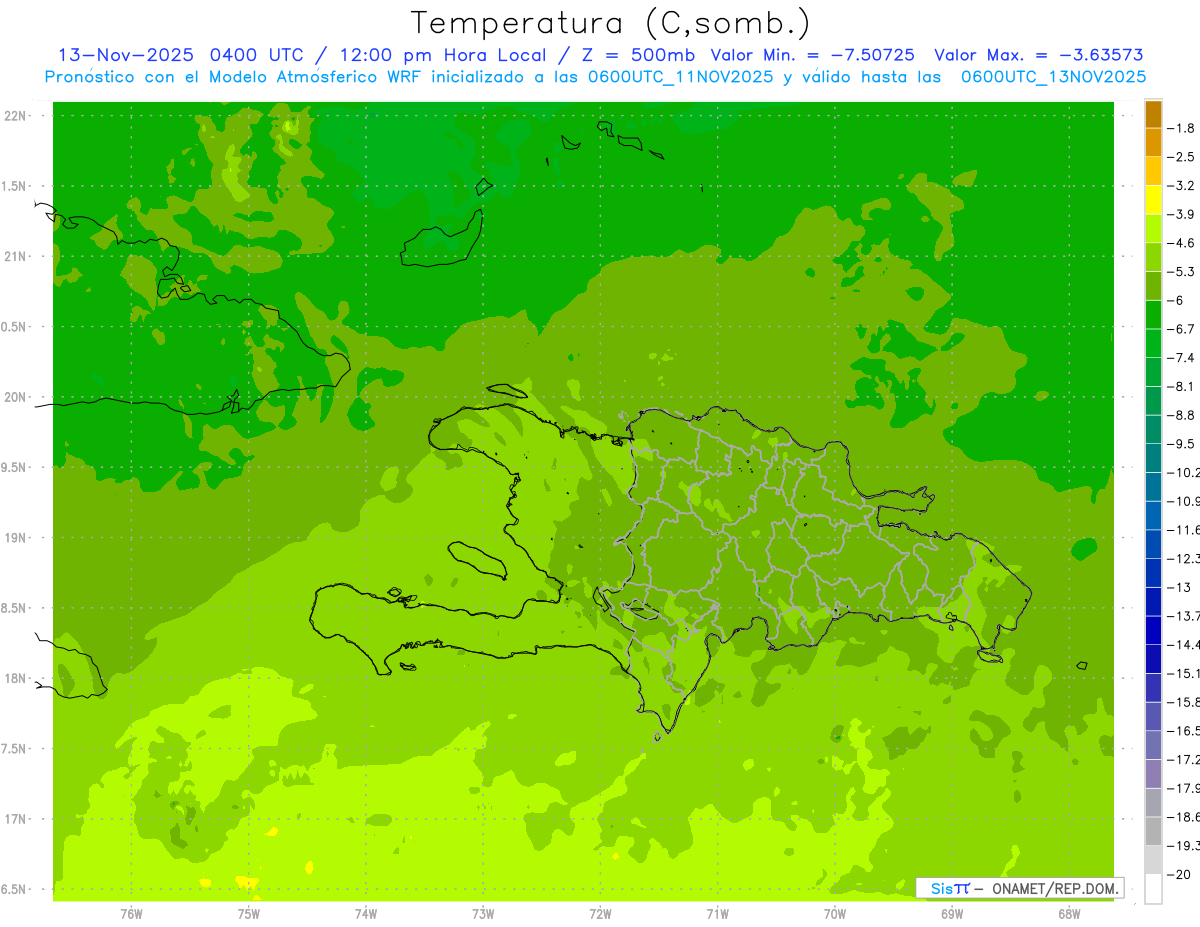The image size is (1200, 927).
Task: Click the 74W longitude axis label
Action: (x=366, y=914)
